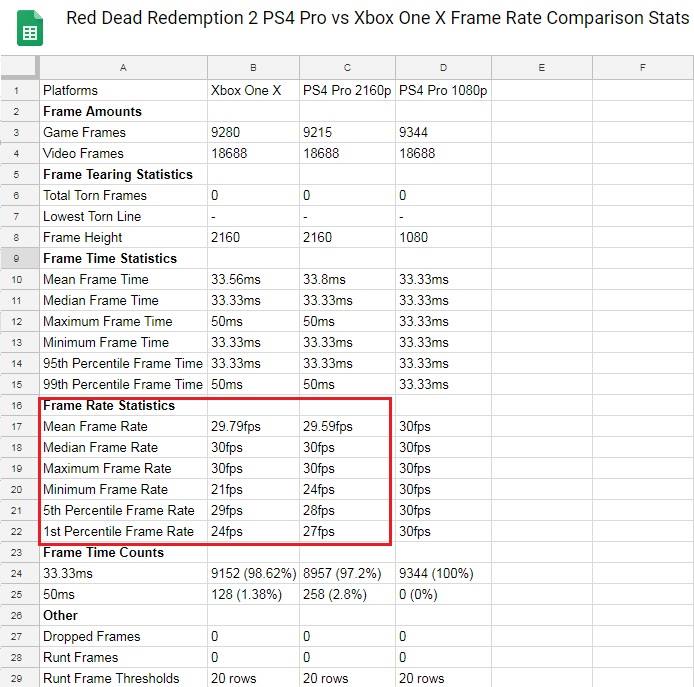Click the '29.79fps' cell
The width and height of the screenshot is (694, 687).
(253, 426)
